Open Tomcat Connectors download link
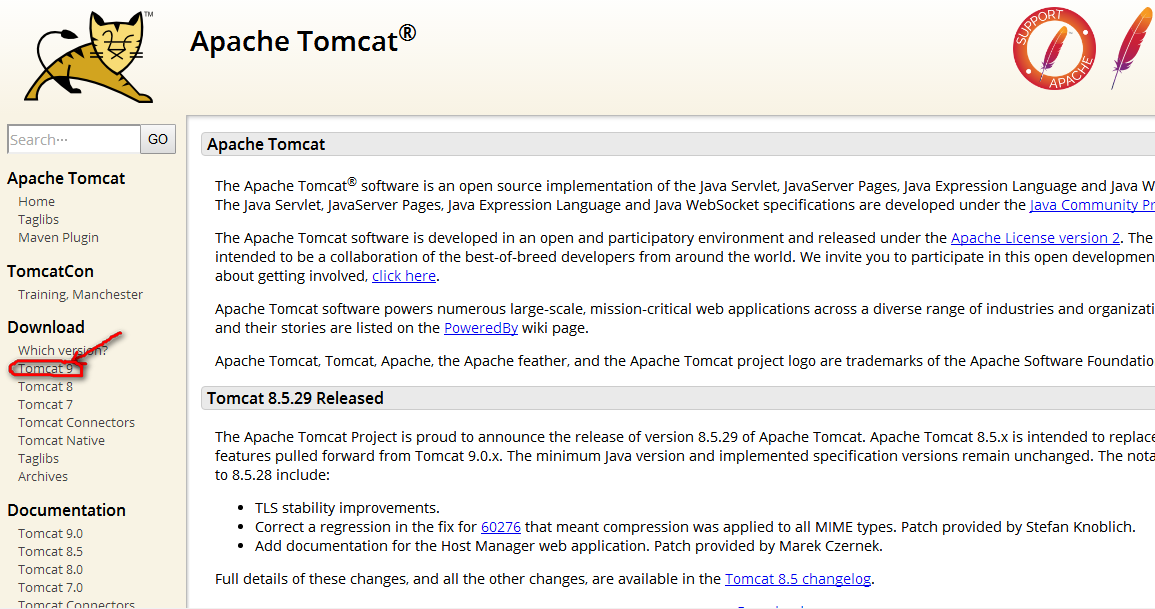 point(77,423)
